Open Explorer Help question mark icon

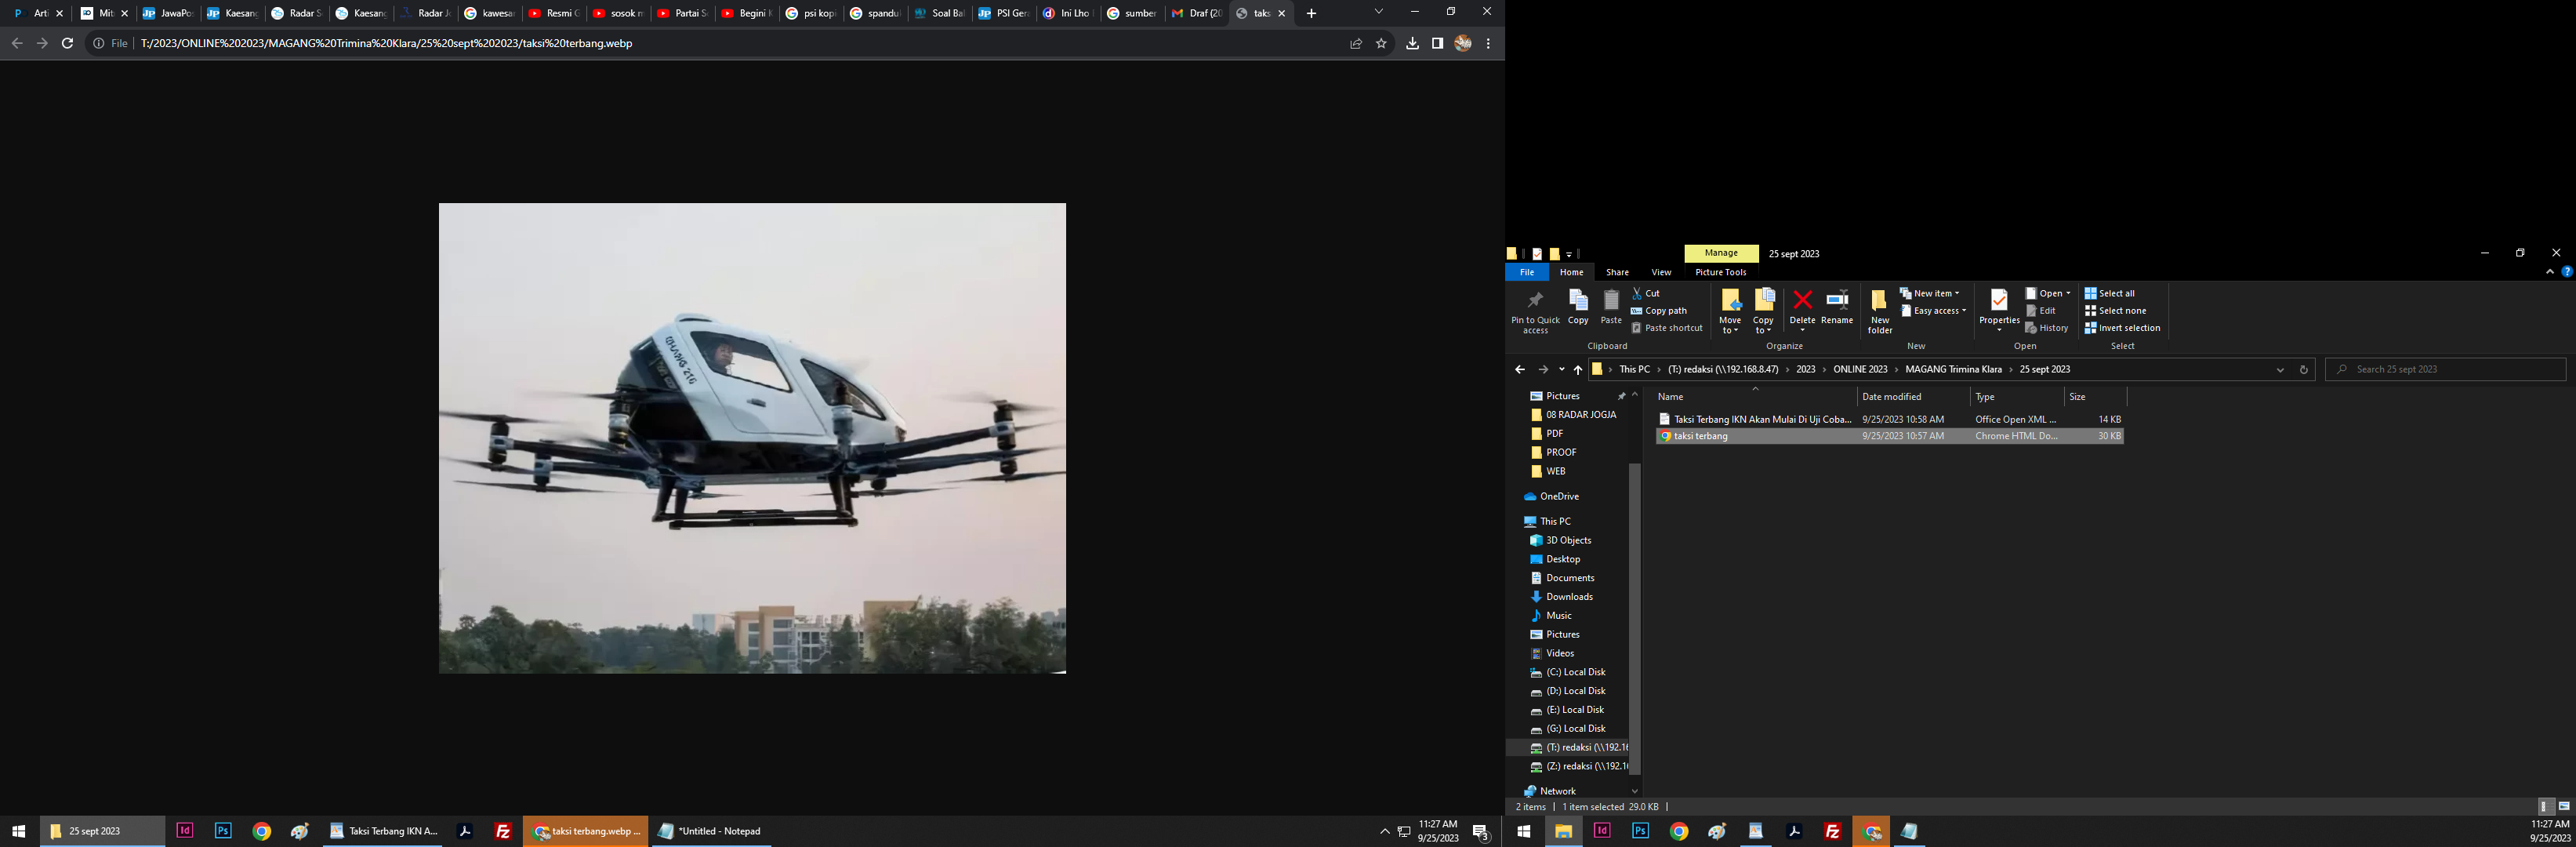[x=2566, y=272]
